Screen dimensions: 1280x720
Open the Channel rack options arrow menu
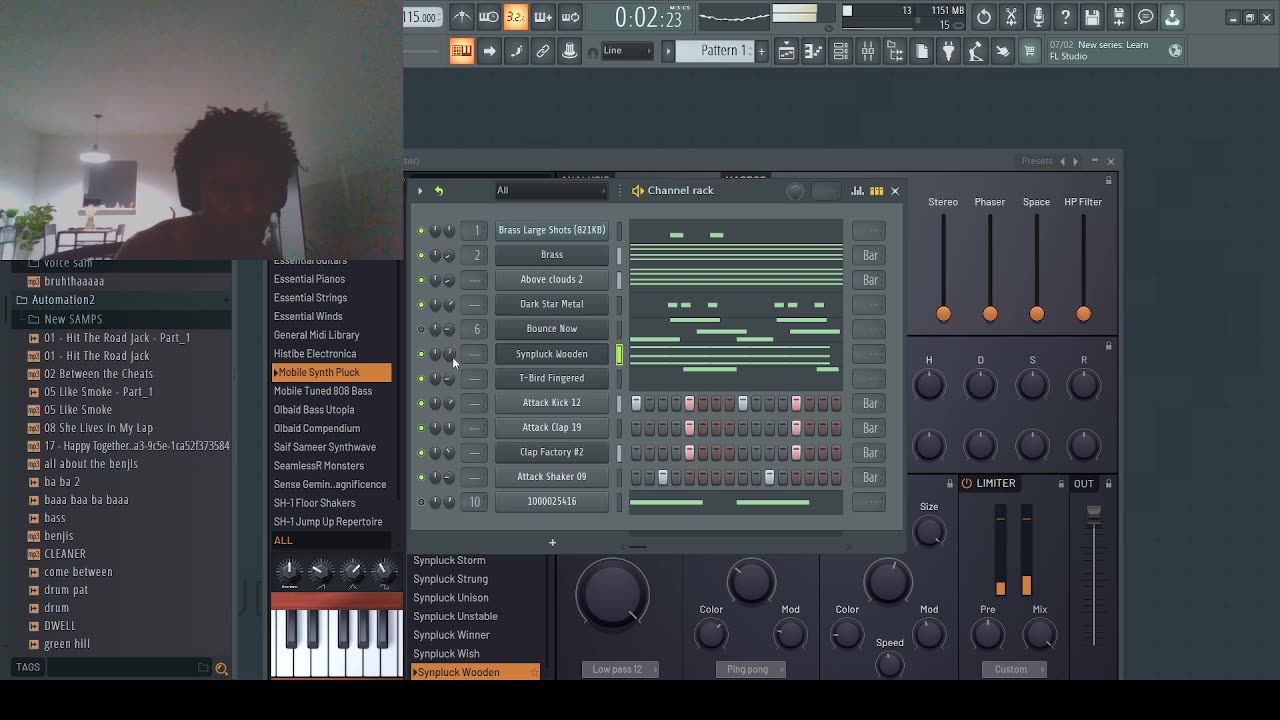pyautogui.click(x=420, y=191)
